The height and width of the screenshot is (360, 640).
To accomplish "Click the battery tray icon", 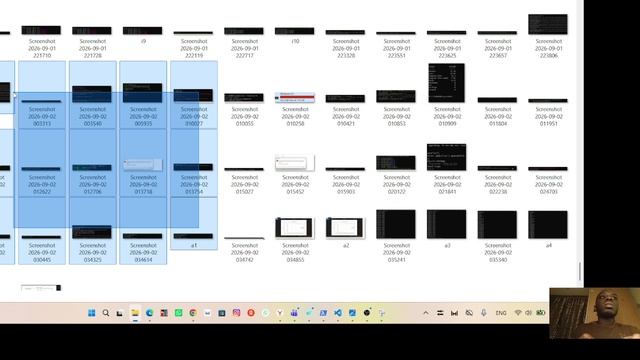I will click(540, 313).
